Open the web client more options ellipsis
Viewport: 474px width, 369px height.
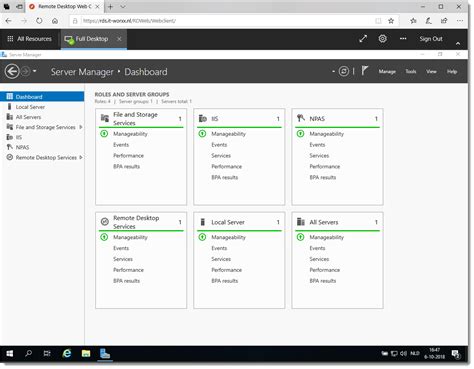point(403,39)
